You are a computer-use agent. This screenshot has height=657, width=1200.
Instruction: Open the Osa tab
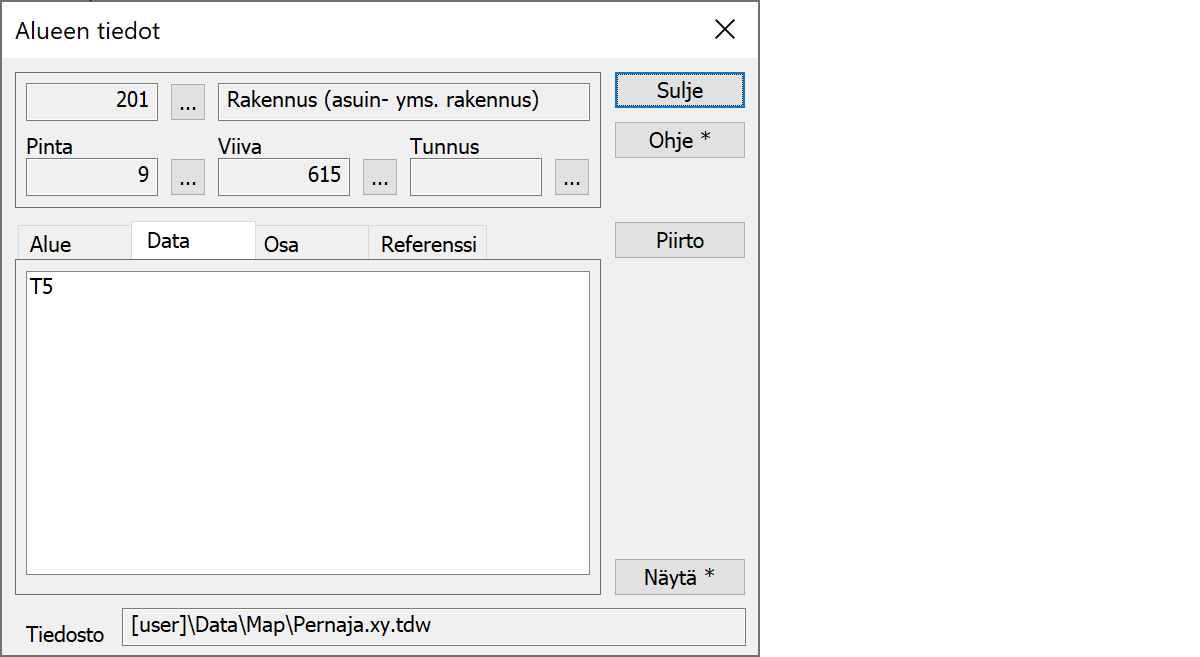(x=281, y=244)
